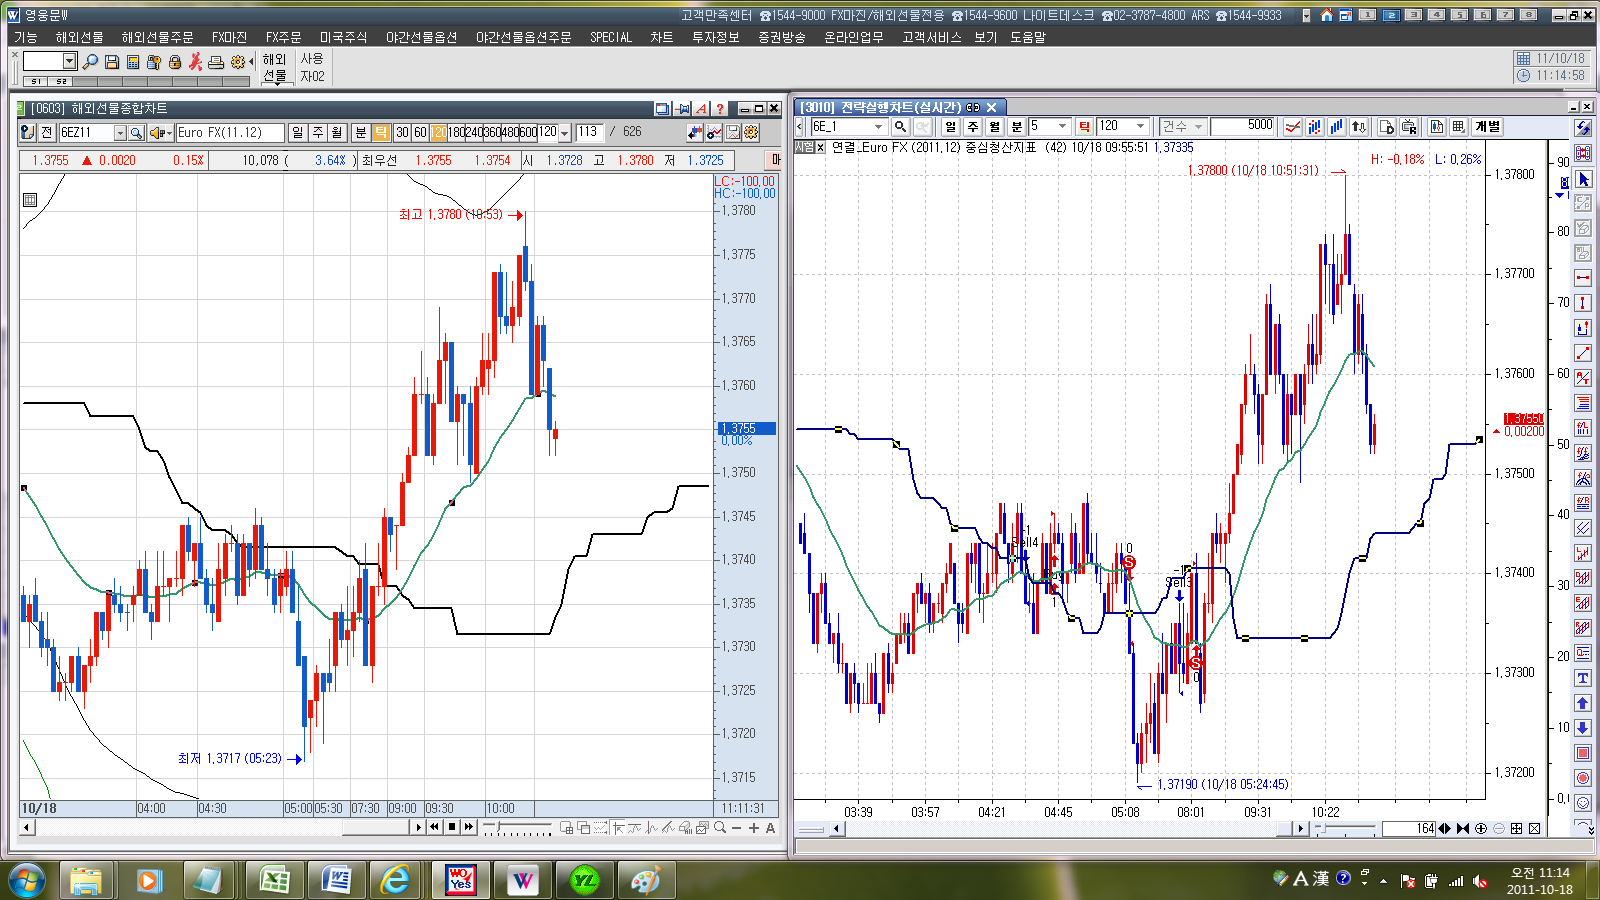Click the calculator icon in main toolbar
Viewport: 1600px width, 900px height.
(x=132, y=62)
